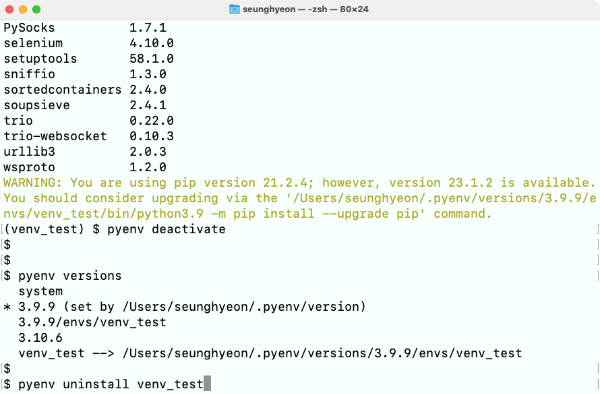This screenshot has height=394, width=600.
Task: Click the 'system' version entry
Action: point(41,291)
